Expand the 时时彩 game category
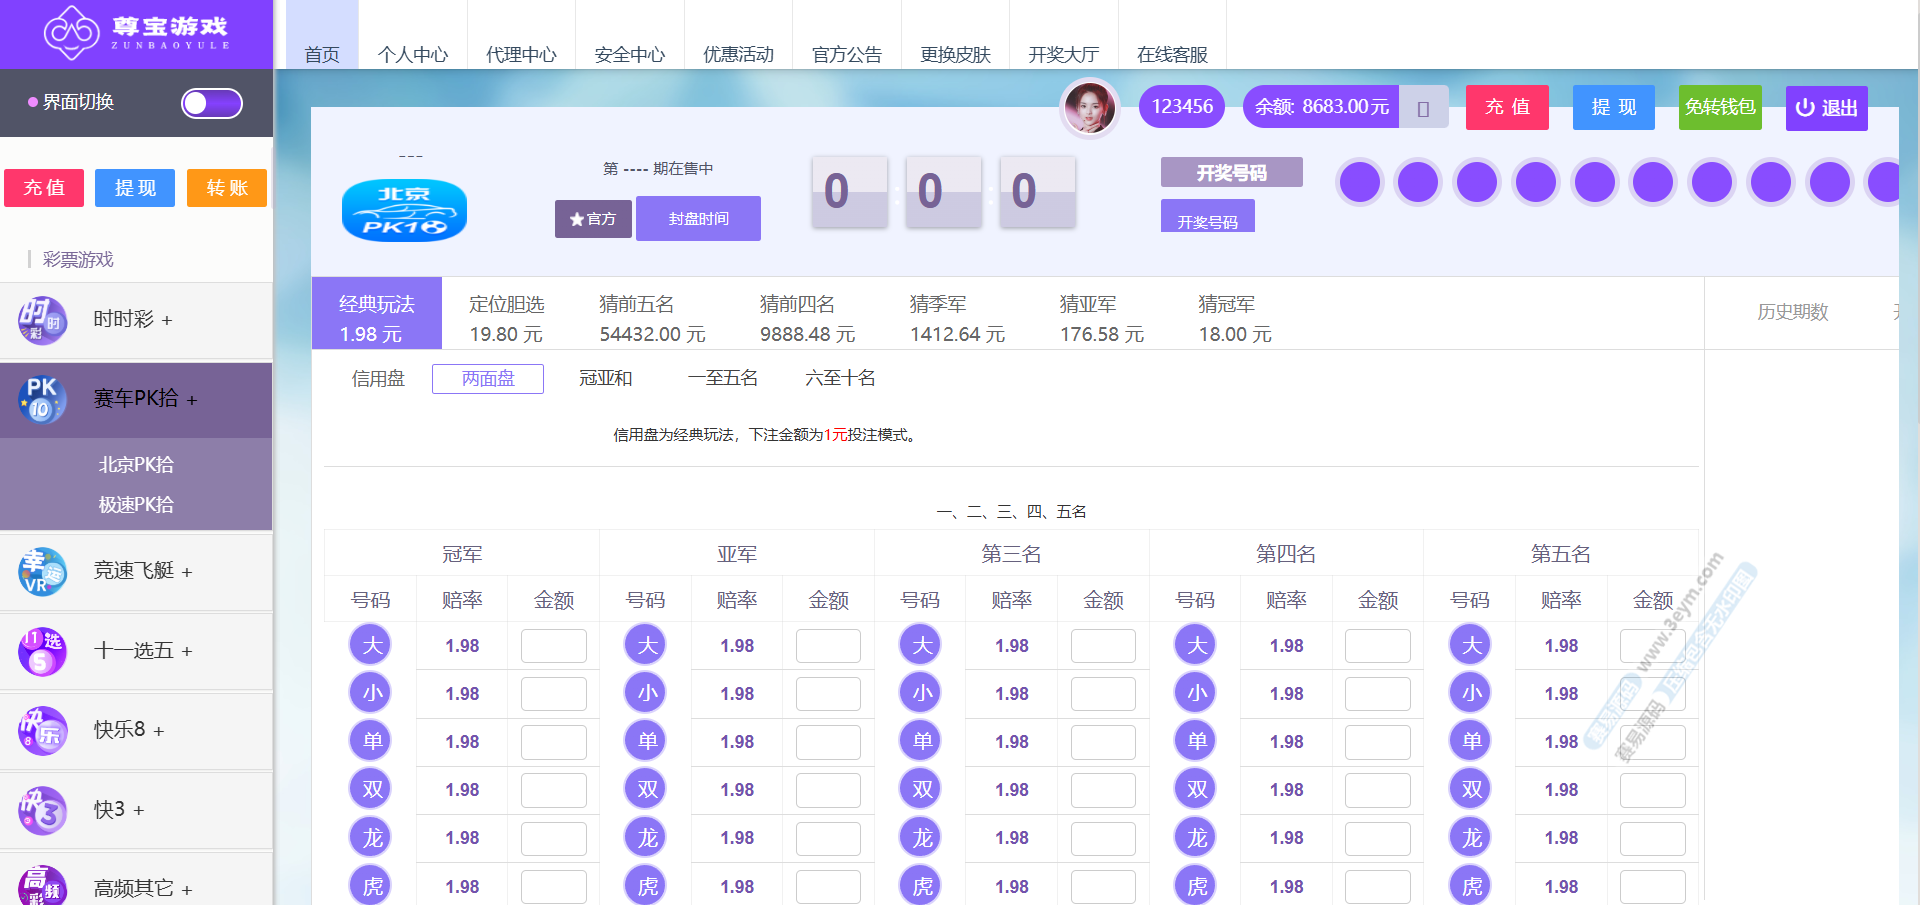Viewport: 1920px width, 905px height. [x=132, y=320]
